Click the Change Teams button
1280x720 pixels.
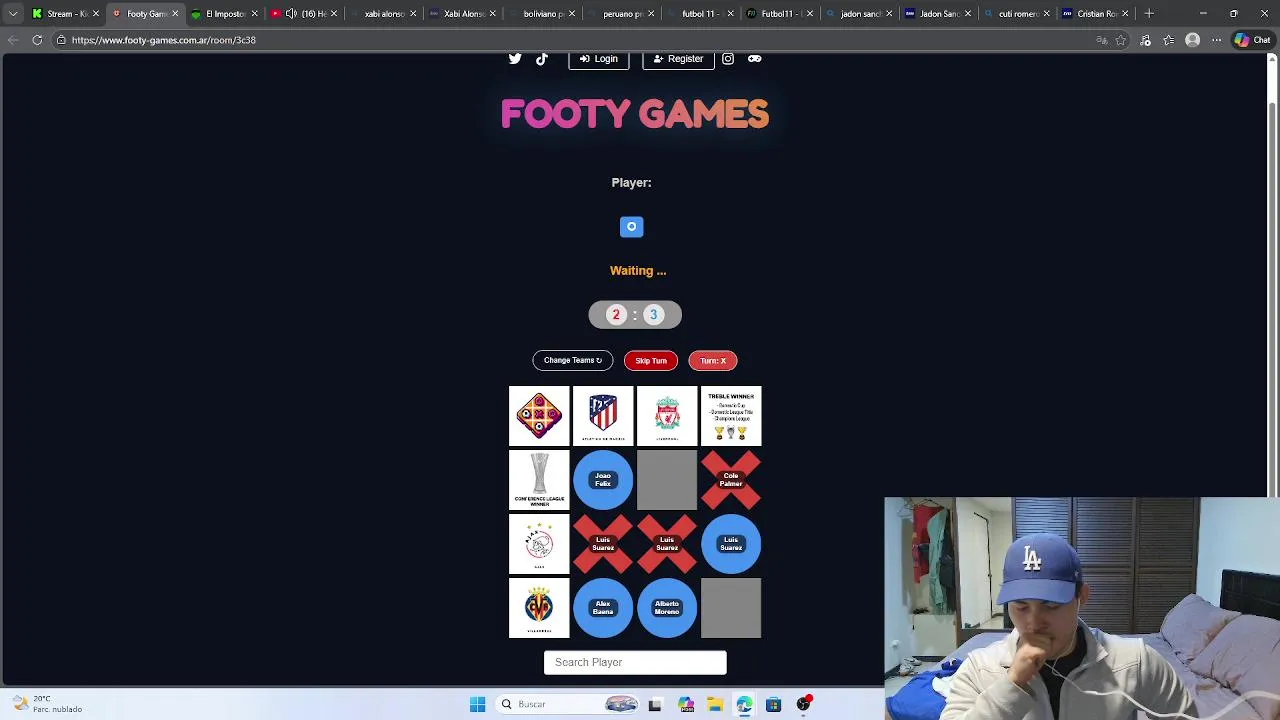[x=573, y=360]
